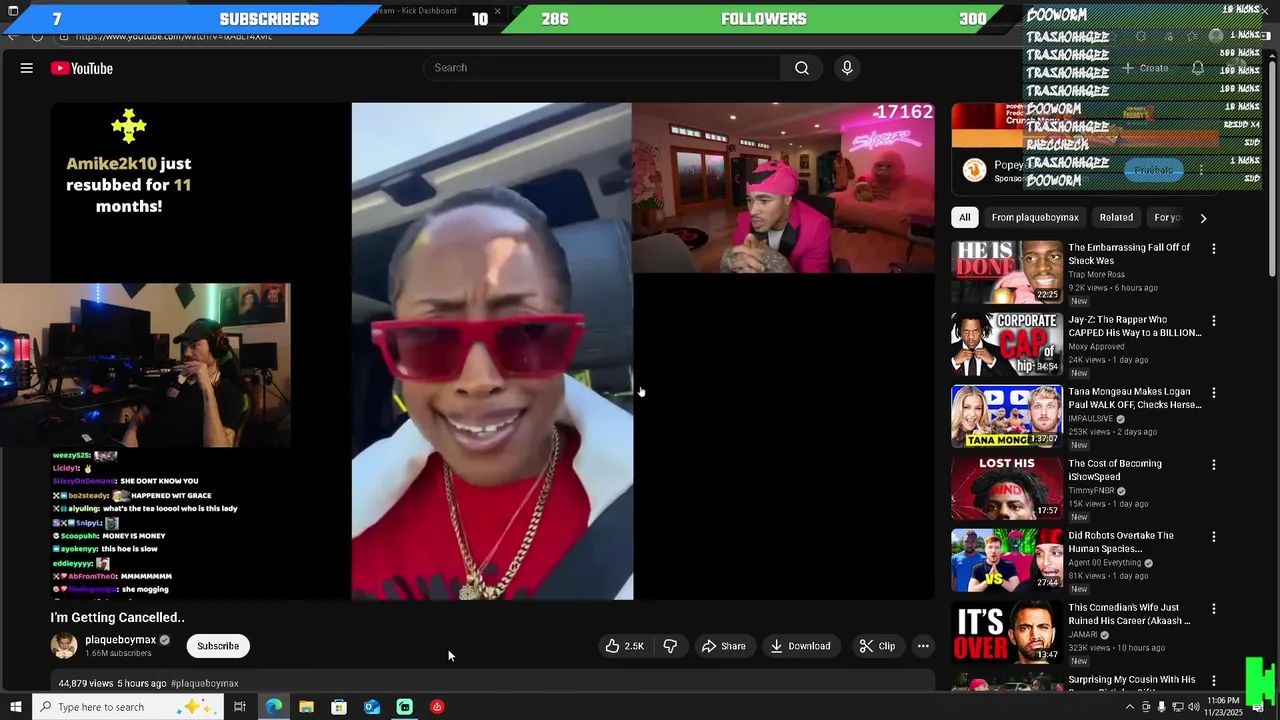The width and height of the screenshot is (1280, 720).
Task: Click the Moxy Approved channel name
Action: [1096, 347]
